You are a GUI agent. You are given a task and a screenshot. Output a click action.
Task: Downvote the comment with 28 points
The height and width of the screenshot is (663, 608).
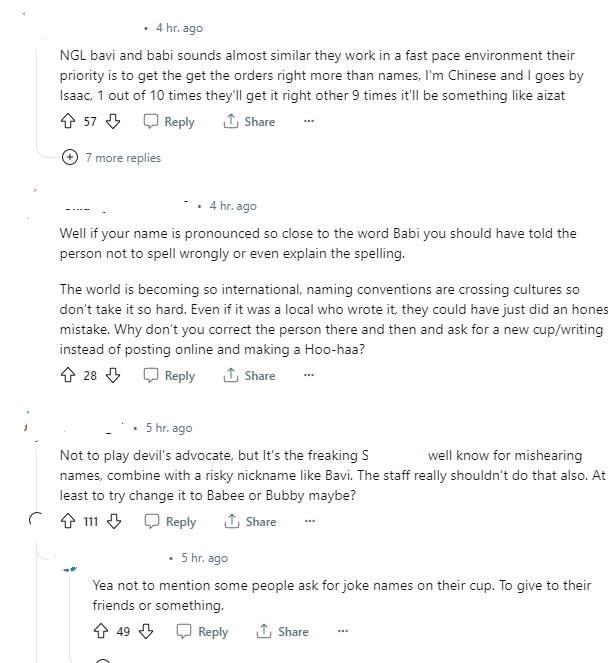(x=113, y=376)
